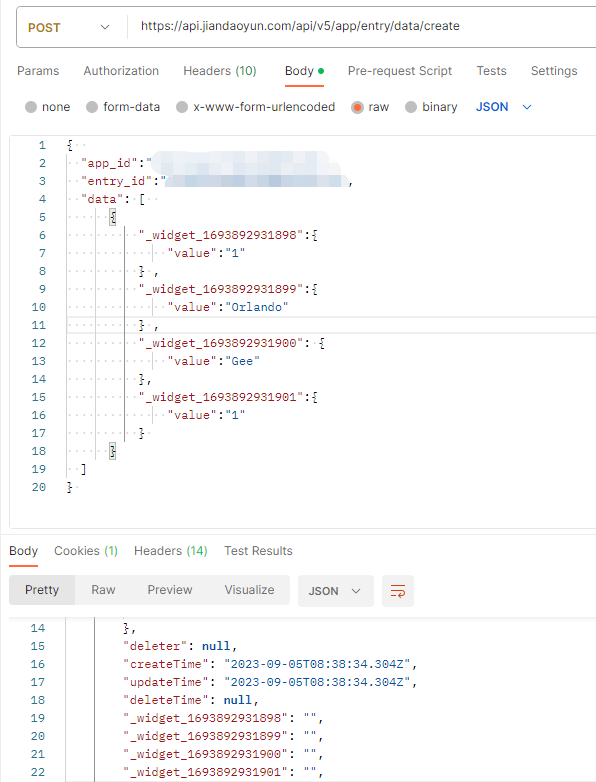Click line number 11 in request editor
Viewport: 596px width, 782px height.
coord(38,325)
